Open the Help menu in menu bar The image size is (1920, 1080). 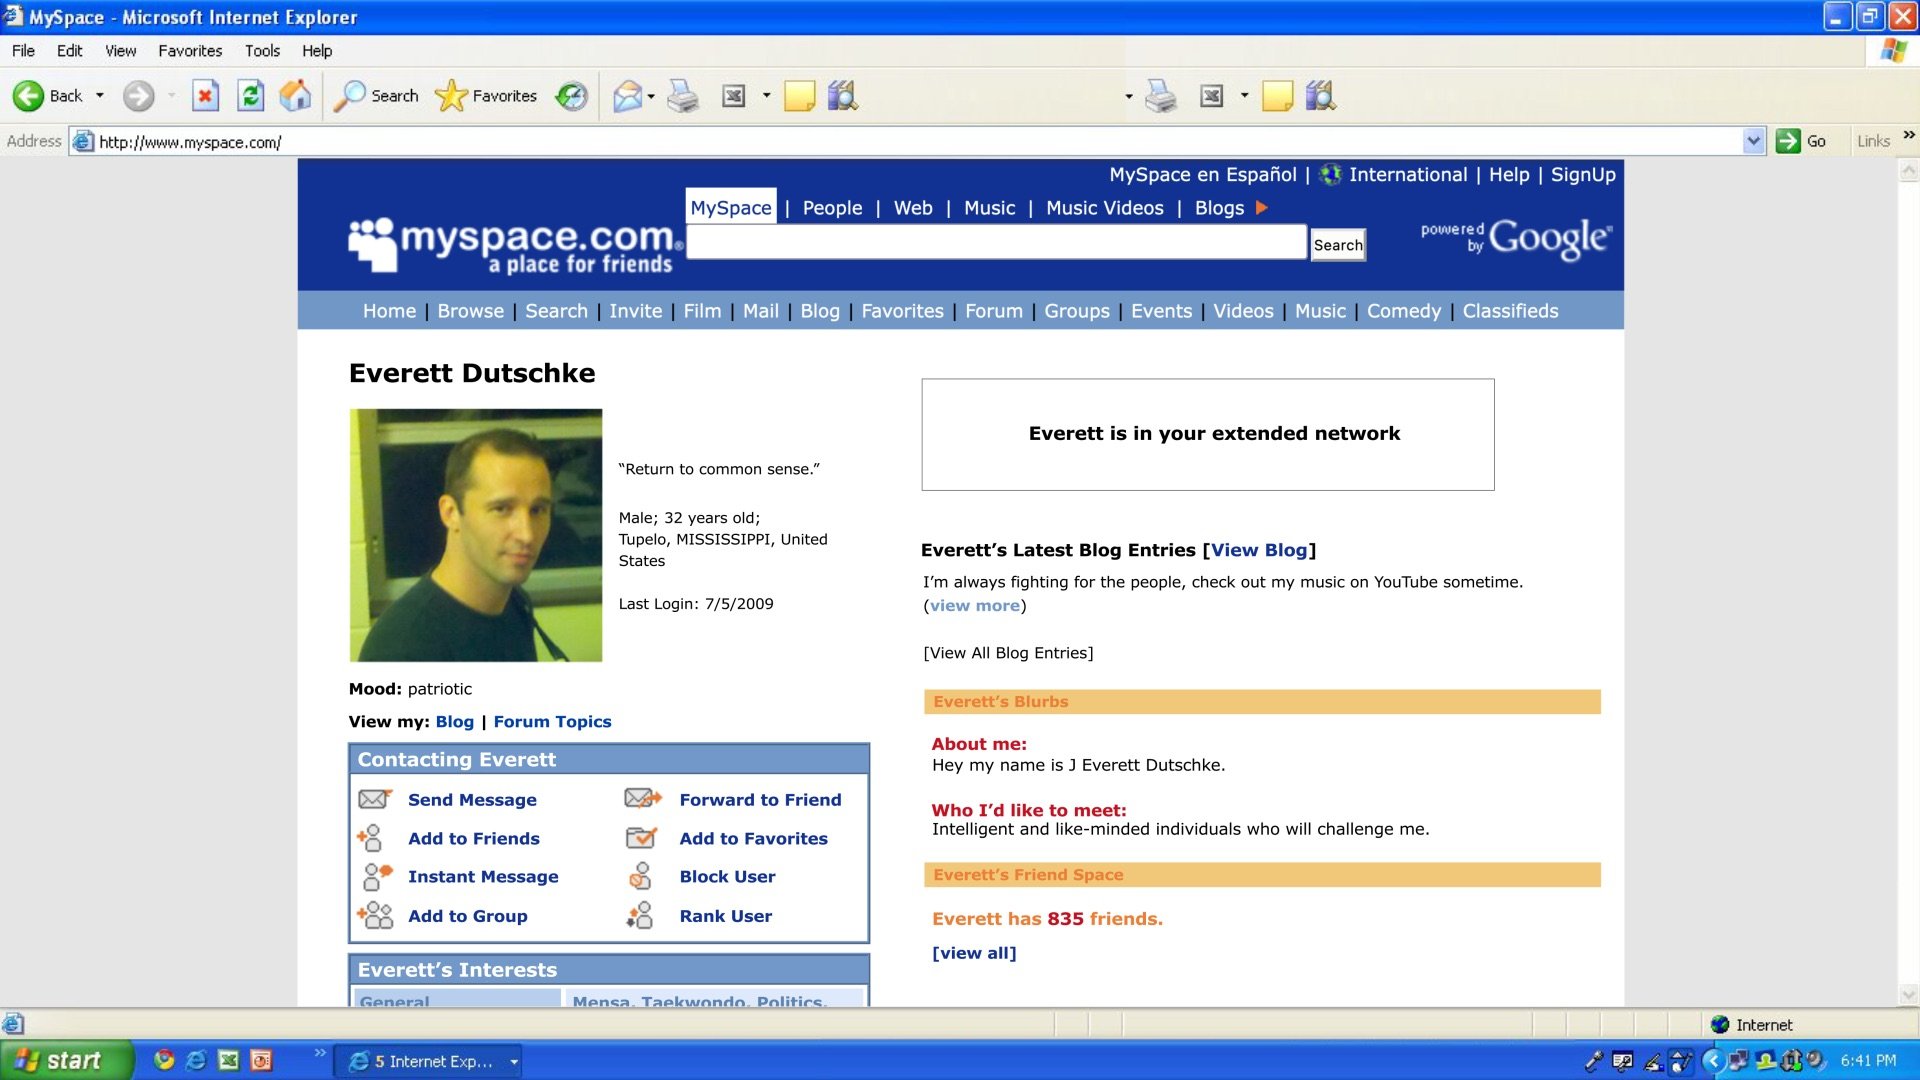pos(317,51)
